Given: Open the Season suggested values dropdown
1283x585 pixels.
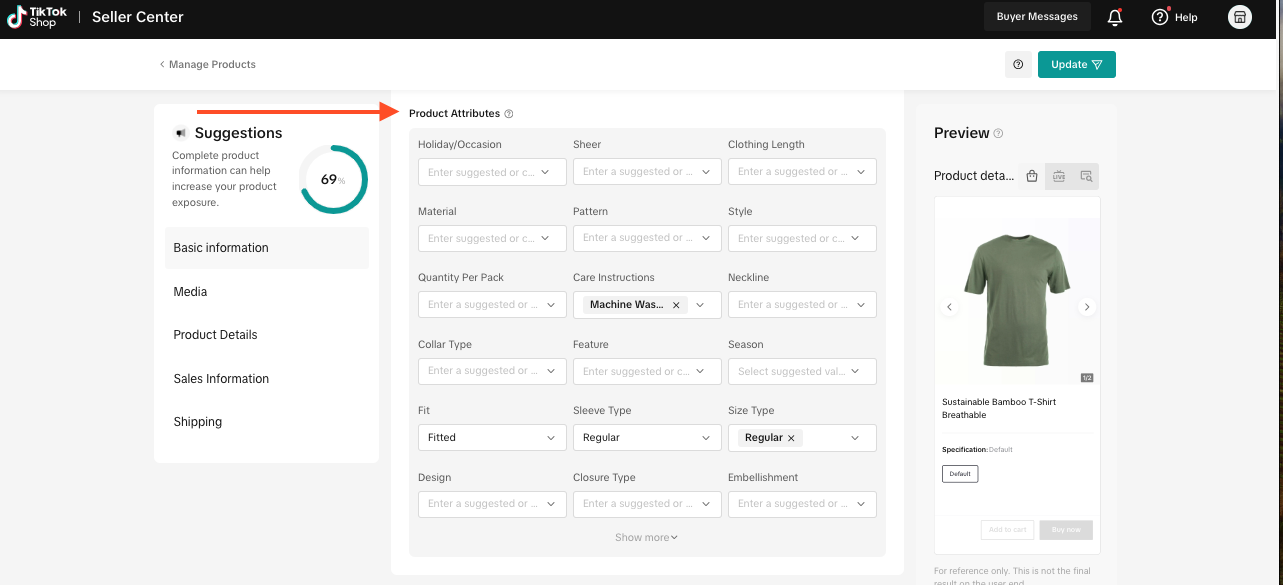Looking at the screenshot, I should coord(802,371).
